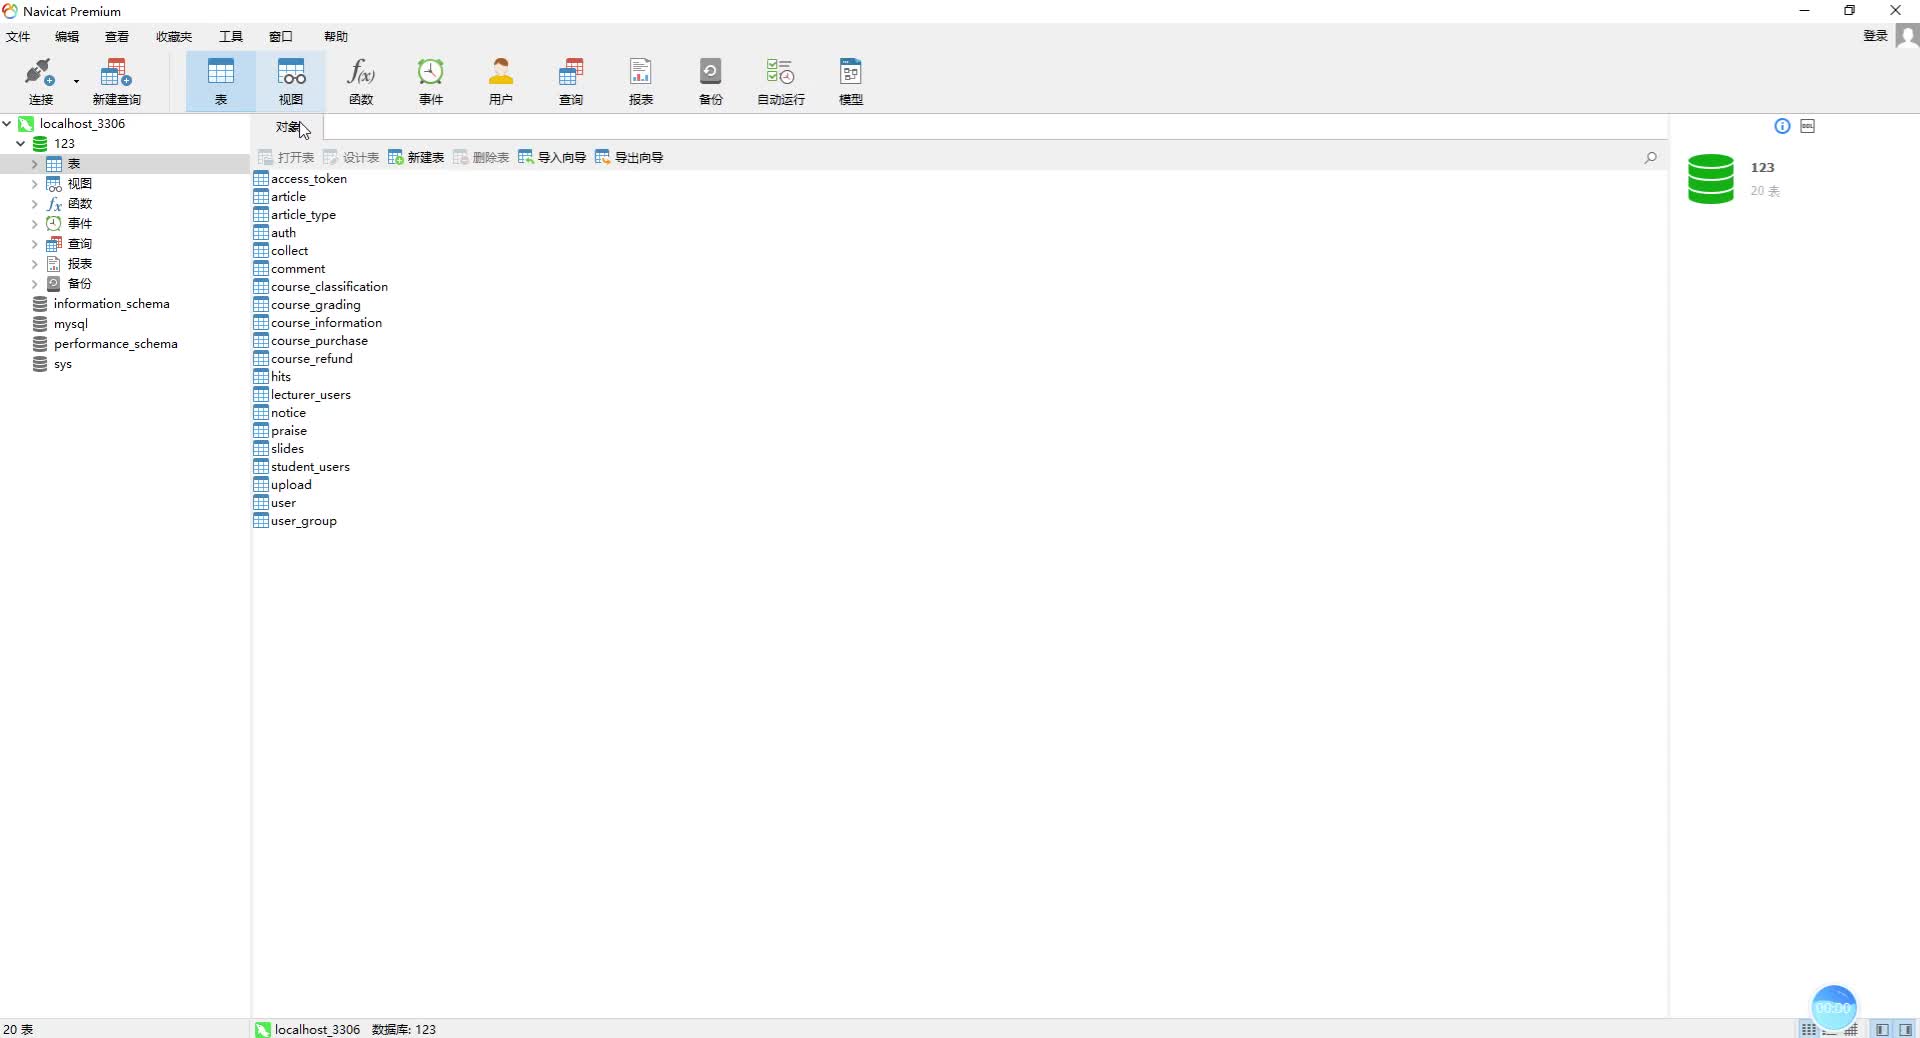1920x1038 pixels.
Task: Select the View (视图) toolbar icon
Action: click(x=291, y=81)
